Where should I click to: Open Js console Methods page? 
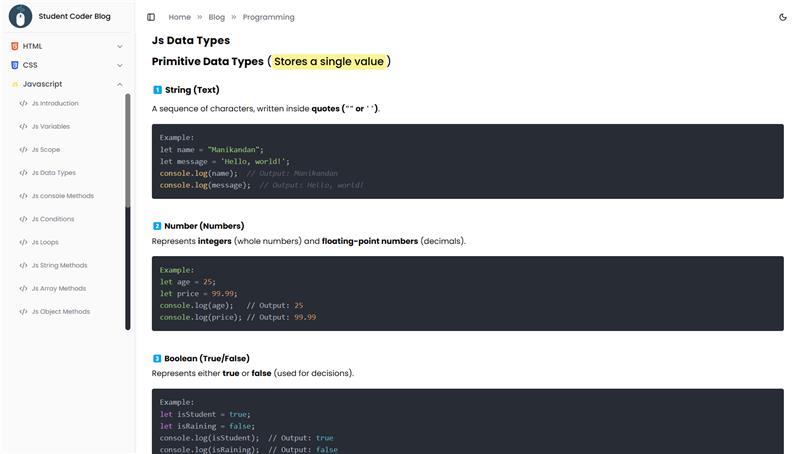pos(63,196)
